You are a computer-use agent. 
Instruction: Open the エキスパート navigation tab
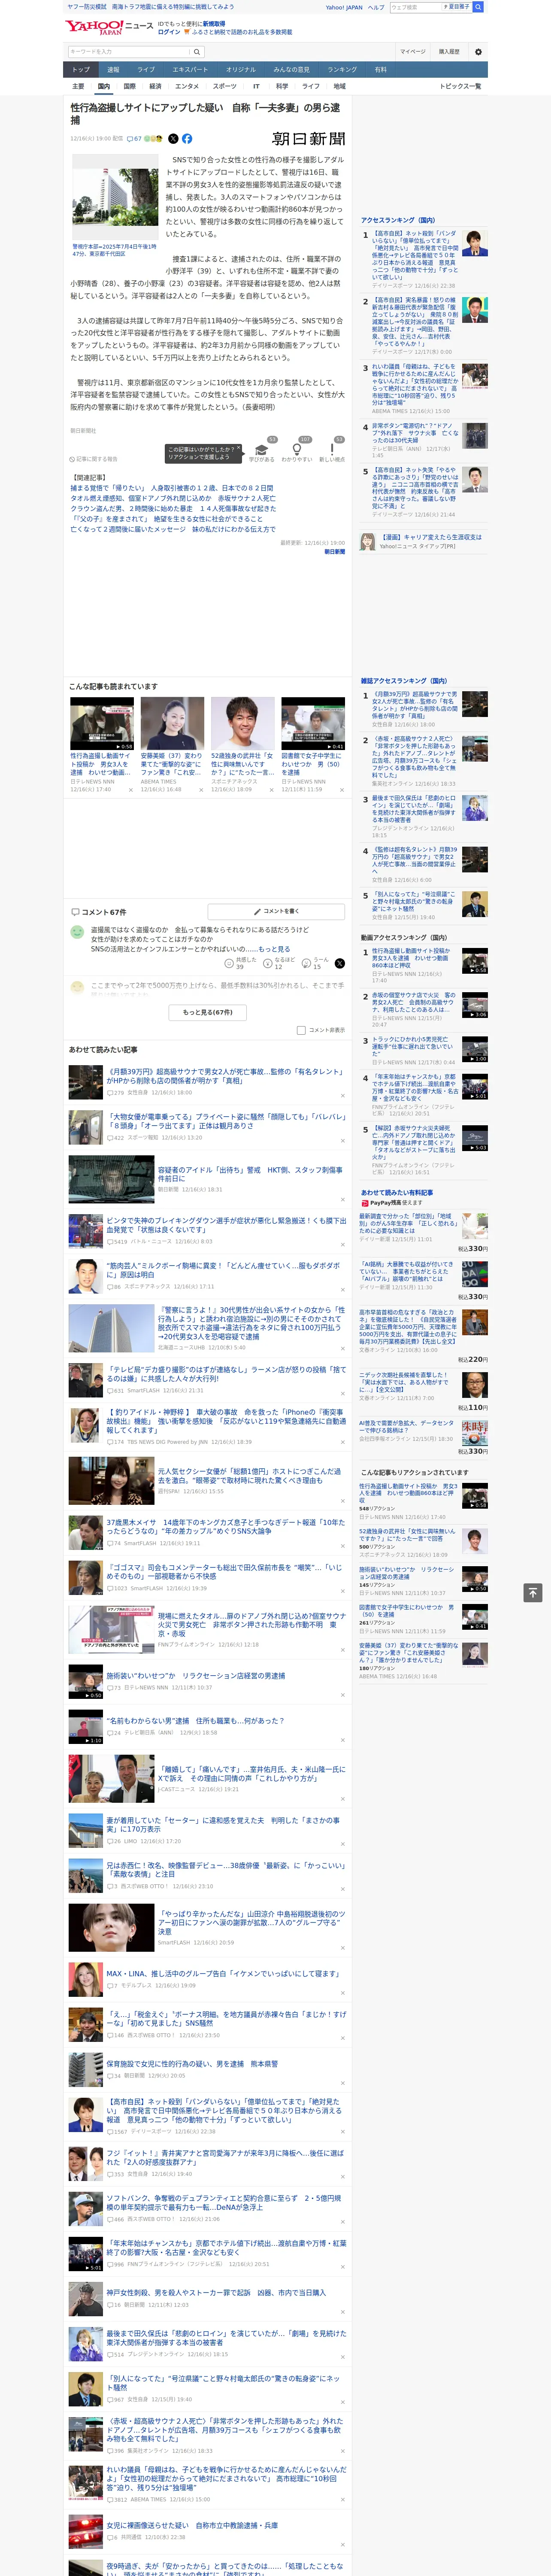click(x=190, y=70)
